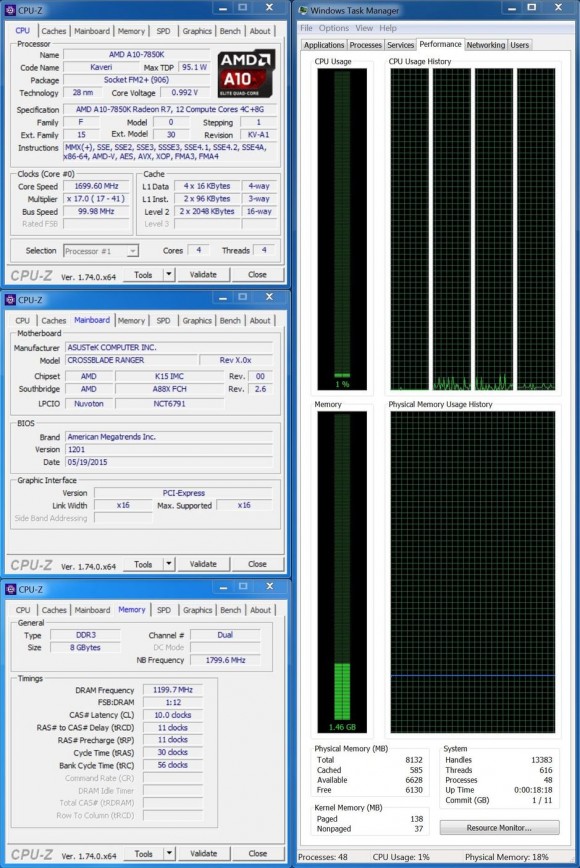The image size is (580, 868).
Task: Click the first CPU Usage History core graph
Action: tap(410, 229)
